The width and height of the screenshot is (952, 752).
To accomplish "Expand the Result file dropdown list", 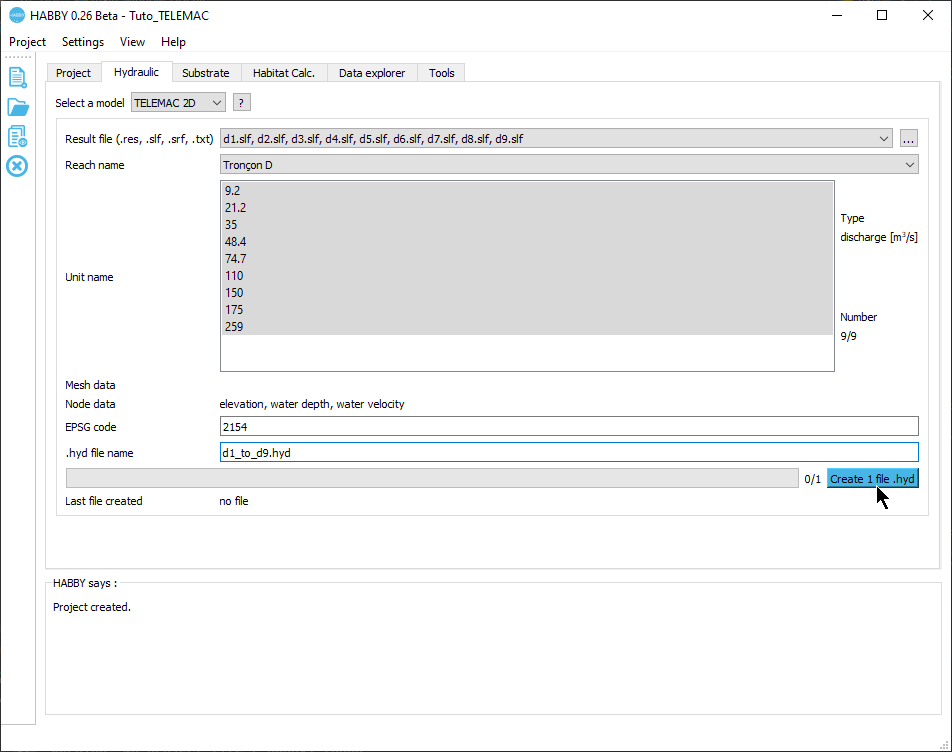I will pyautogui.click(x=883, y=139).
